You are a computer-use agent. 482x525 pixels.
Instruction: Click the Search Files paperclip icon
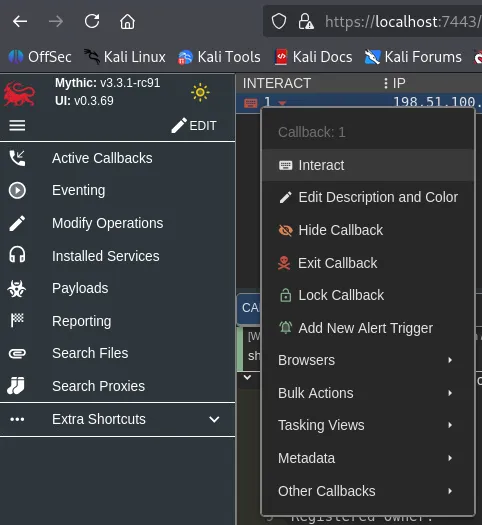(17, 354)
